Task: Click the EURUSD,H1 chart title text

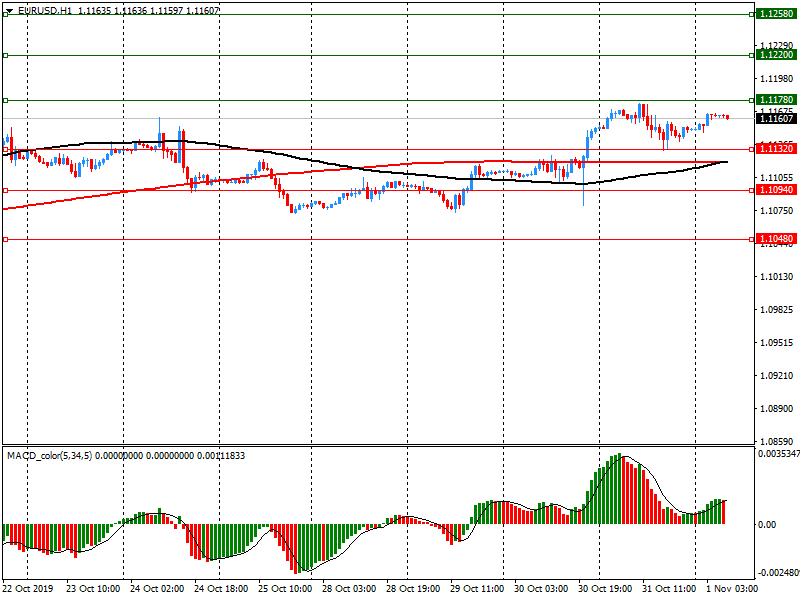Action: (x=45, y=9)
